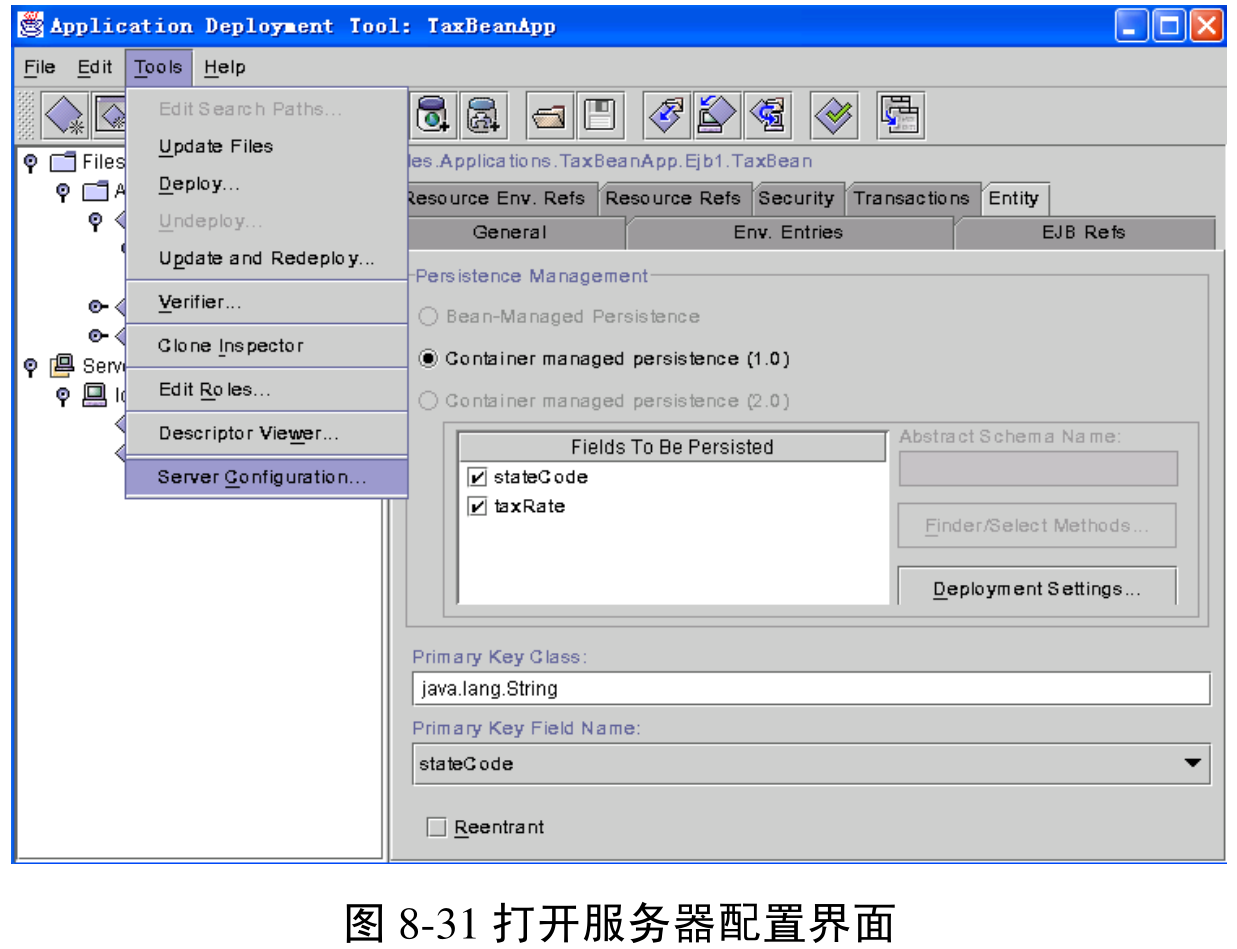Click the Verifier green checkmark toolbar icon

(x=833, y=116)
